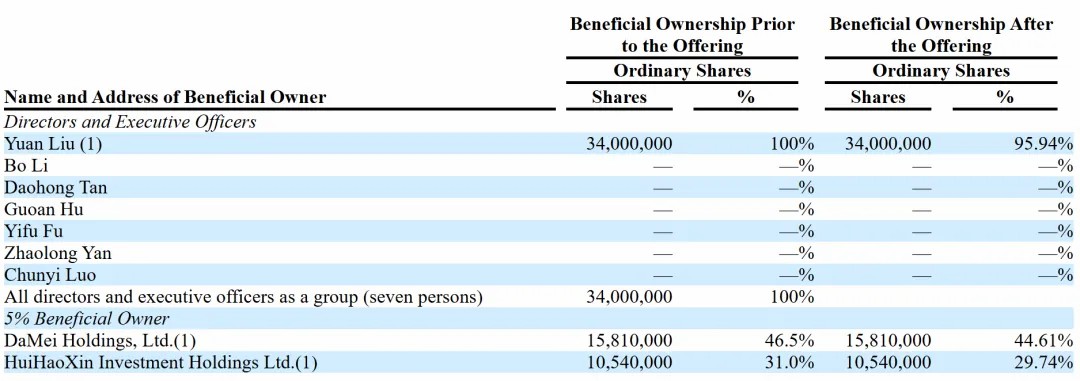This screenshot has height=381, width=1080.
Task: Select the 'All directors and executive officers' group row
Action: click(x=540, y=297)
